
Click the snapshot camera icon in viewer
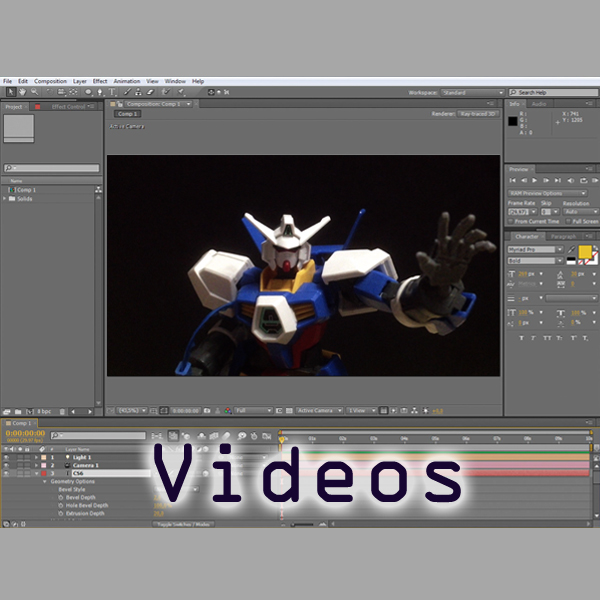click(207, 411)
